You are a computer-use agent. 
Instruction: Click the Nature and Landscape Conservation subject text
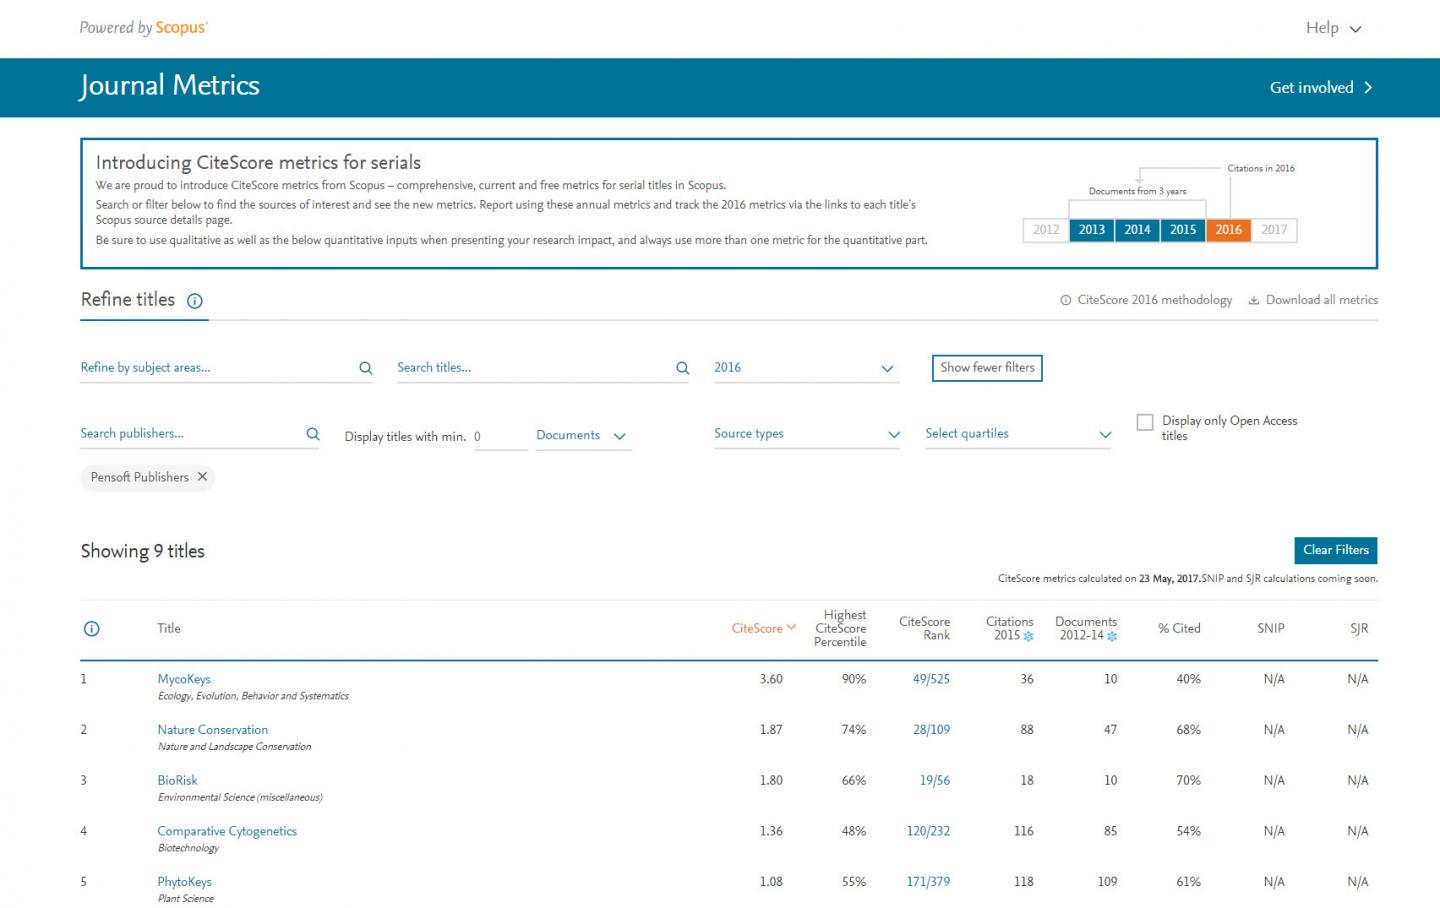[x=234, y=747]
